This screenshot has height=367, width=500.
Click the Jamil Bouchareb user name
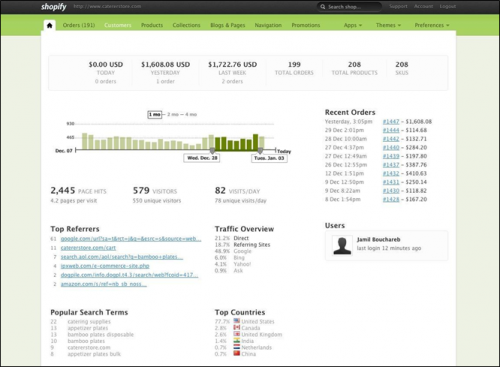click(379, 240)
